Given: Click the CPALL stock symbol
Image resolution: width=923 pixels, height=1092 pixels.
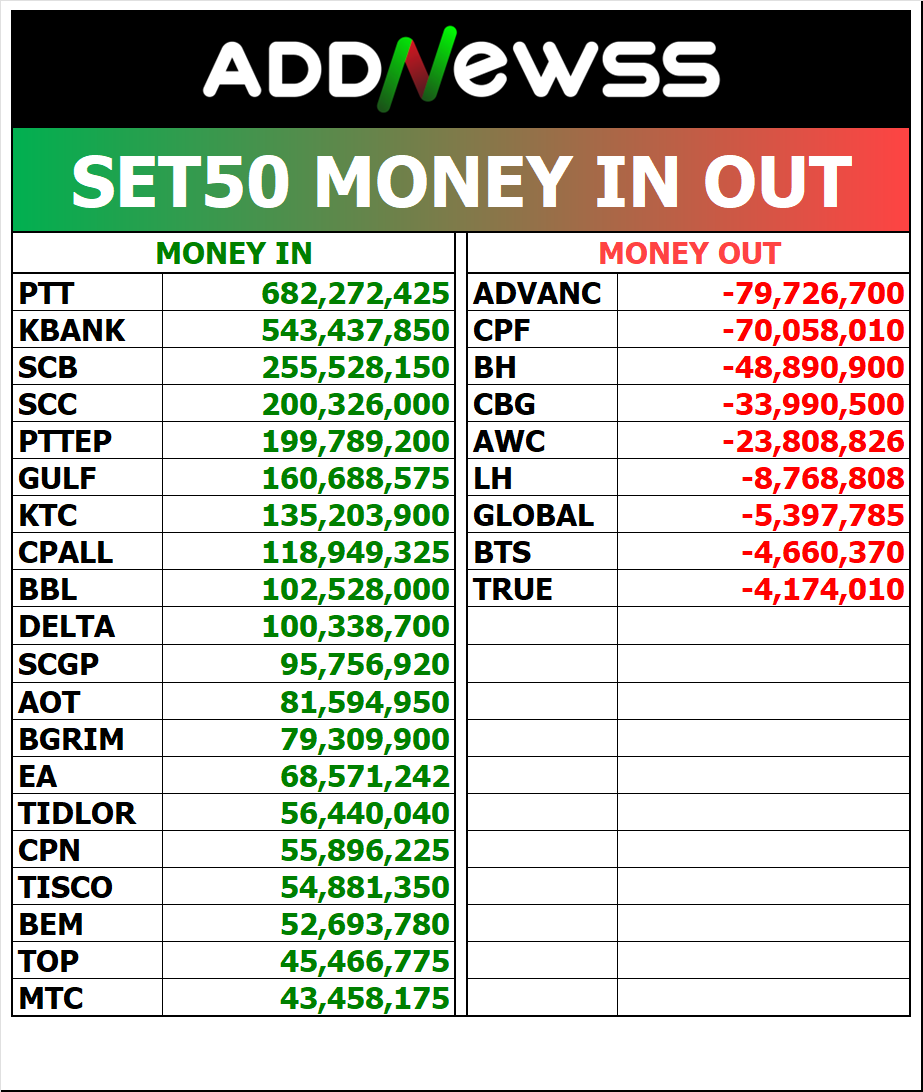Looking at the screenshot, I should (66, 553).
